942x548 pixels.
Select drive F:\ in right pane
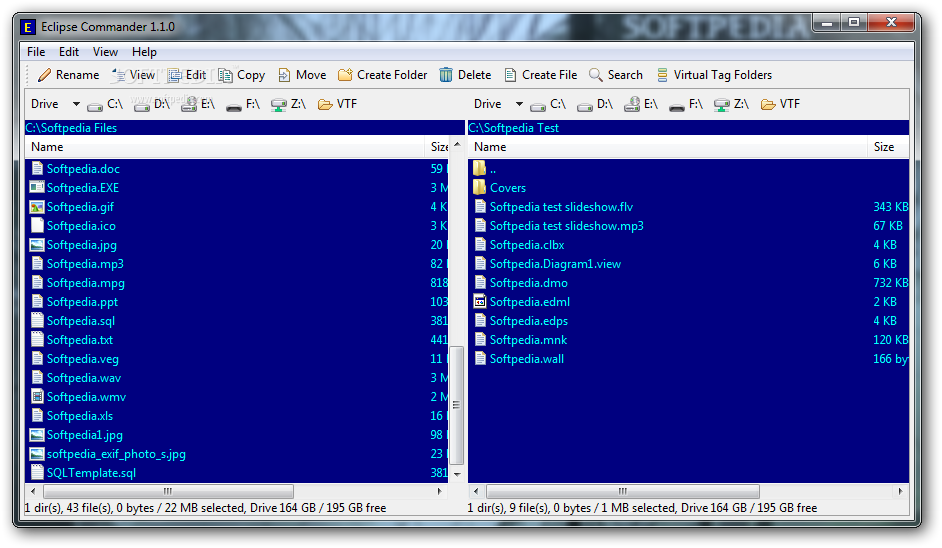click(x=685, y=105)
